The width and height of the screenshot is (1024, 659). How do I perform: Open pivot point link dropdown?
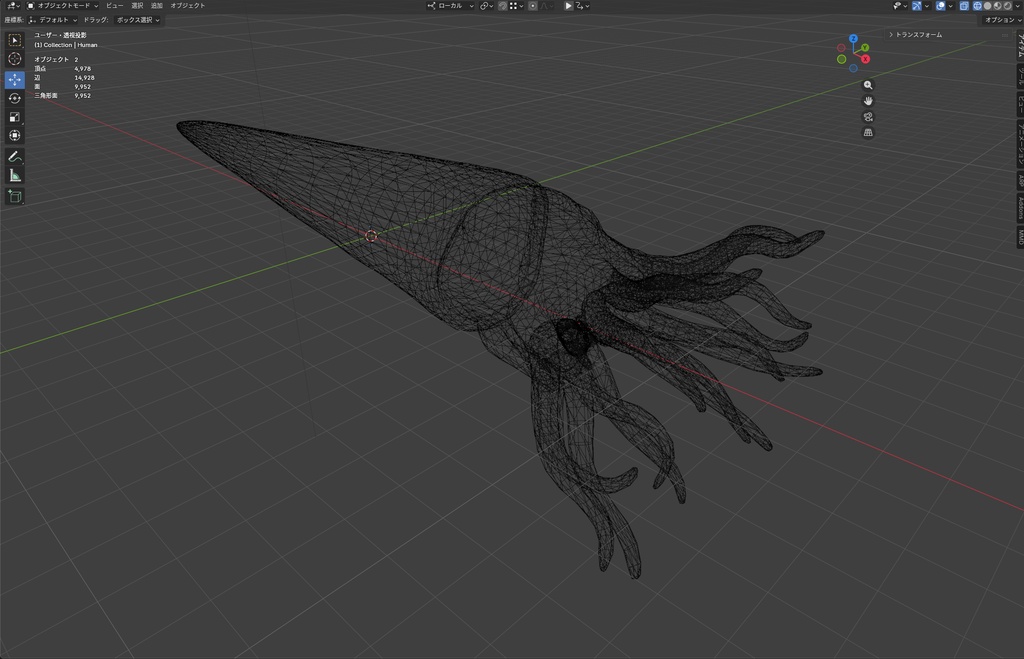487,6
